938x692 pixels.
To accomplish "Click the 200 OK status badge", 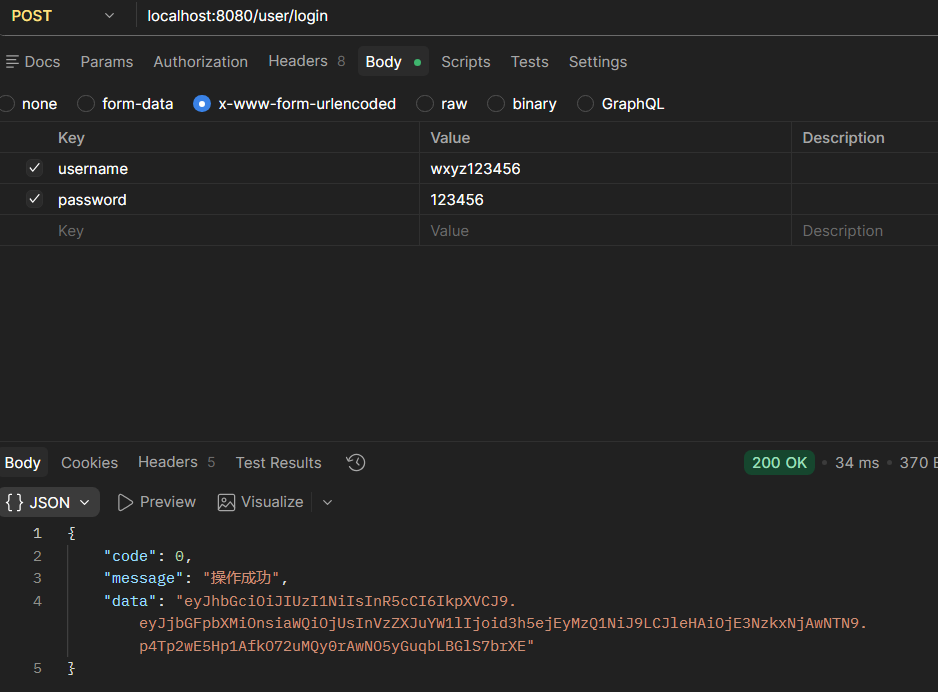I will point(779,462).
